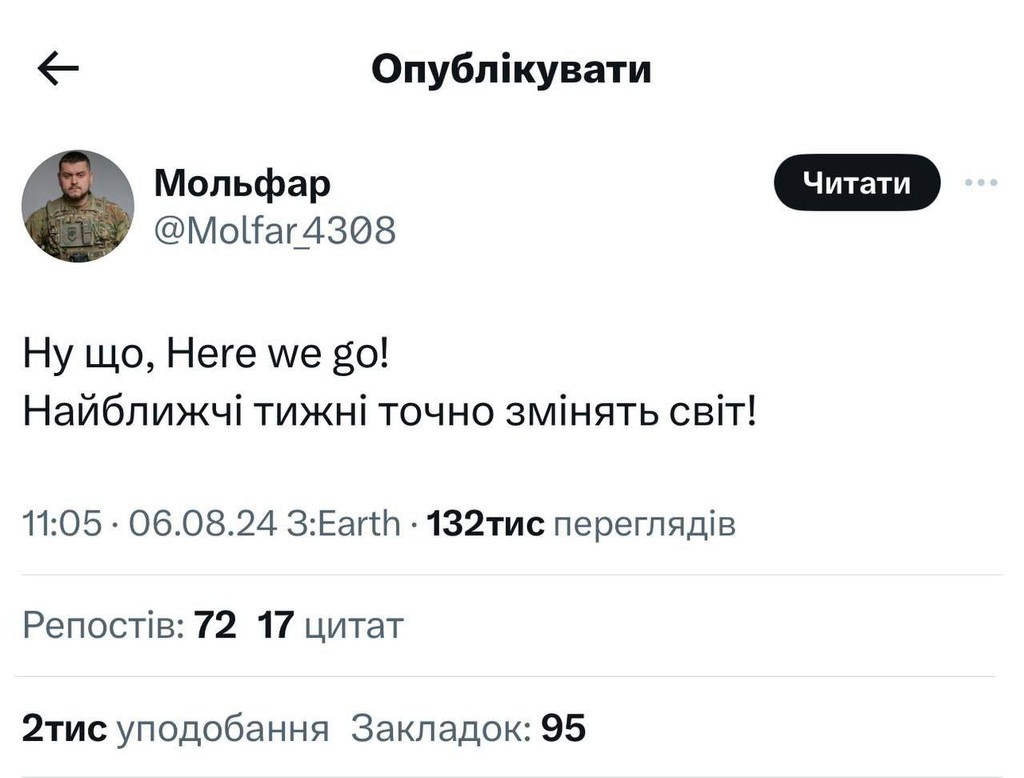Click the Репостів label

(105, 626)
